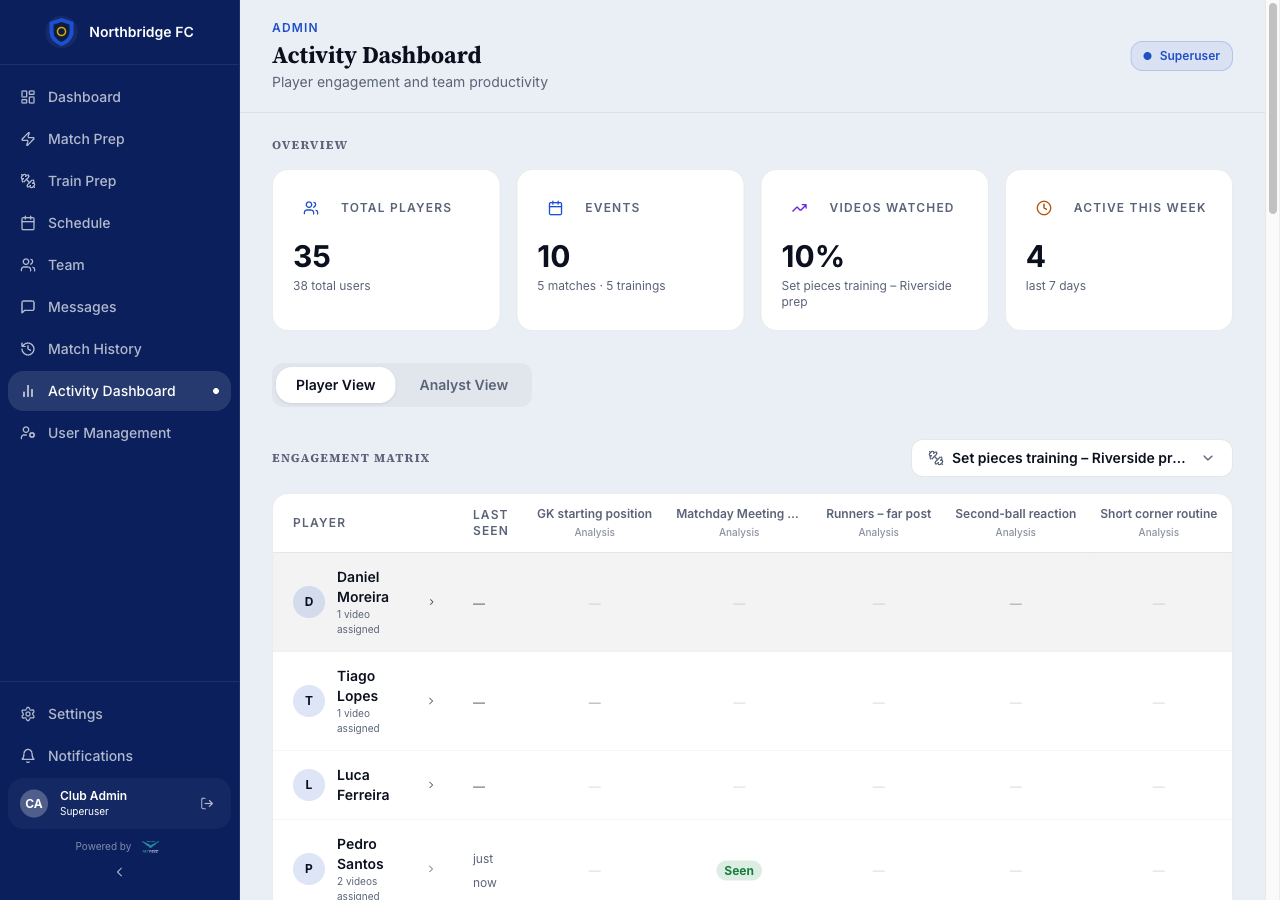The width and height of the screenshot is (1280, 900).
Task: Click the Notifications bell icon
Action: (28, 756)
